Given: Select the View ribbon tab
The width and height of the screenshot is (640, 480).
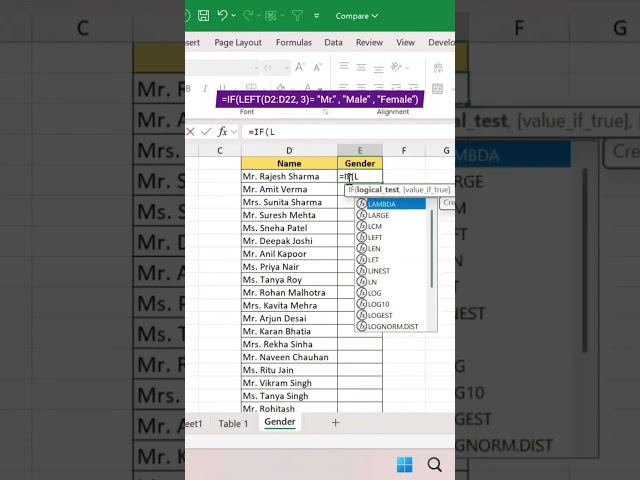Looking at the screenshot, I should coord(405,42).
